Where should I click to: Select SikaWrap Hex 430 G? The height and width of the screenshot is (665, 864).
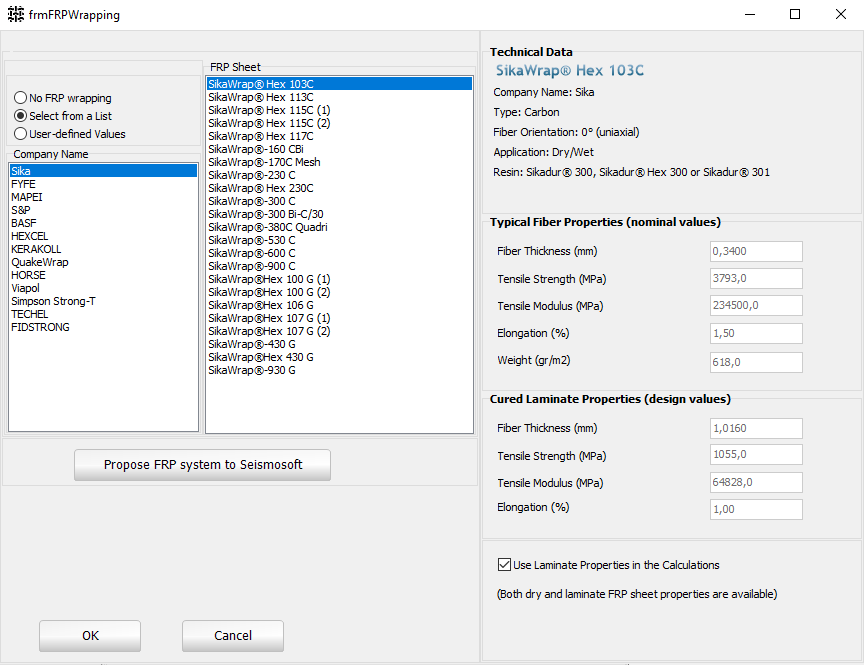tap(339, 357)
